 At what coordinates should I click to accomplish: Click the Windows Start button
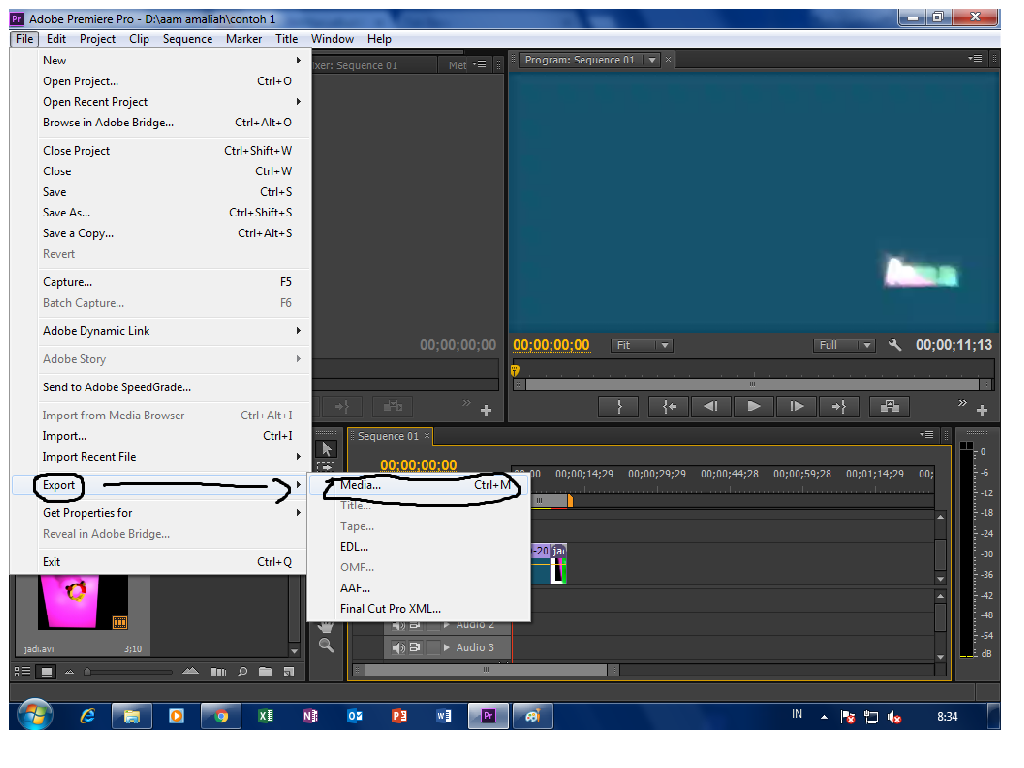[x=35, y=714]
